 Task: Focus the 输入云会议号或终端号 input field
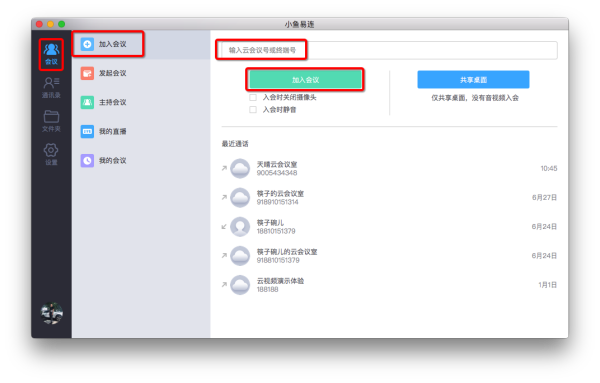389,50
